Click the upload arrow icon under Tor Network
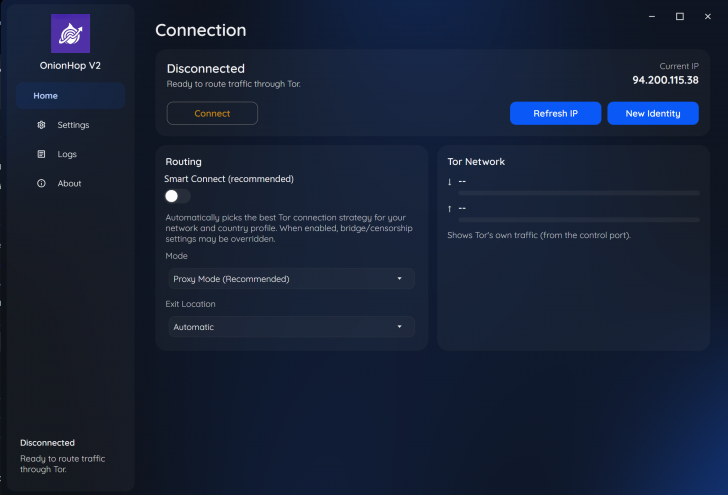Screen dimensions: 728x495 [449, 208]
